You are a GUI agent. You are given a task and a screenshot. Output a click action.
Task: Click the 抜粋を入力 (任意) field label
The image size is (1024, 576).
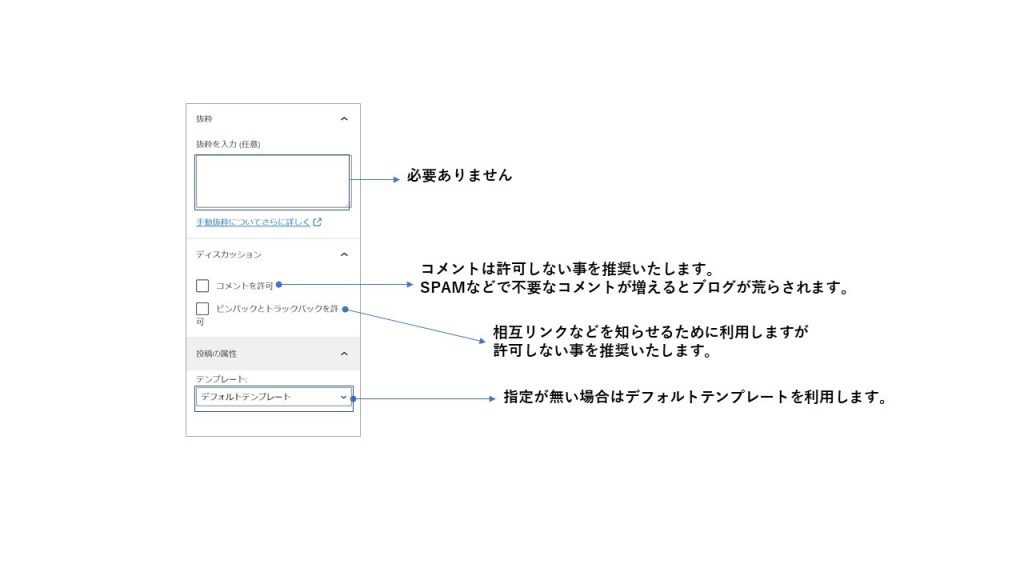click(228, 144)
